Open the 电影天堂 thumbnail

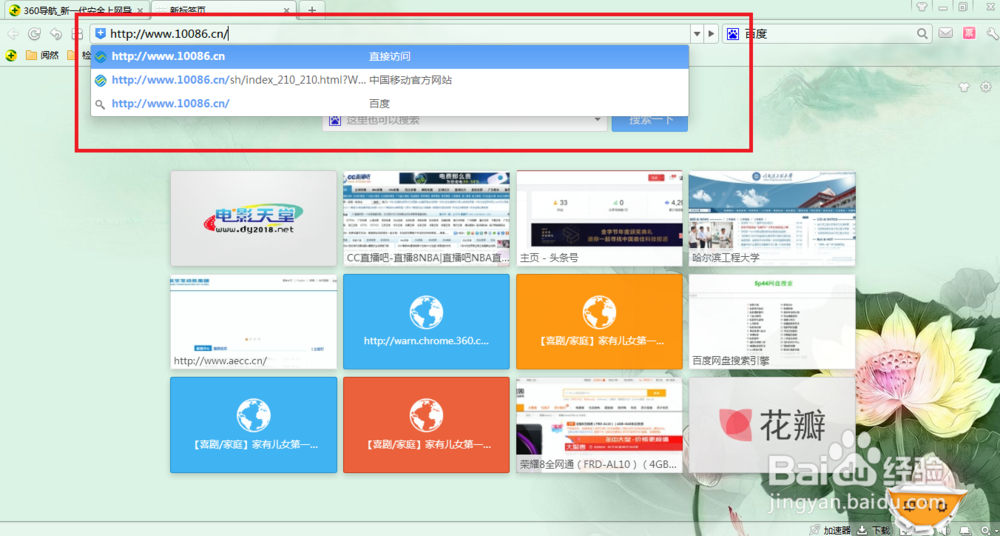[253, 218]
